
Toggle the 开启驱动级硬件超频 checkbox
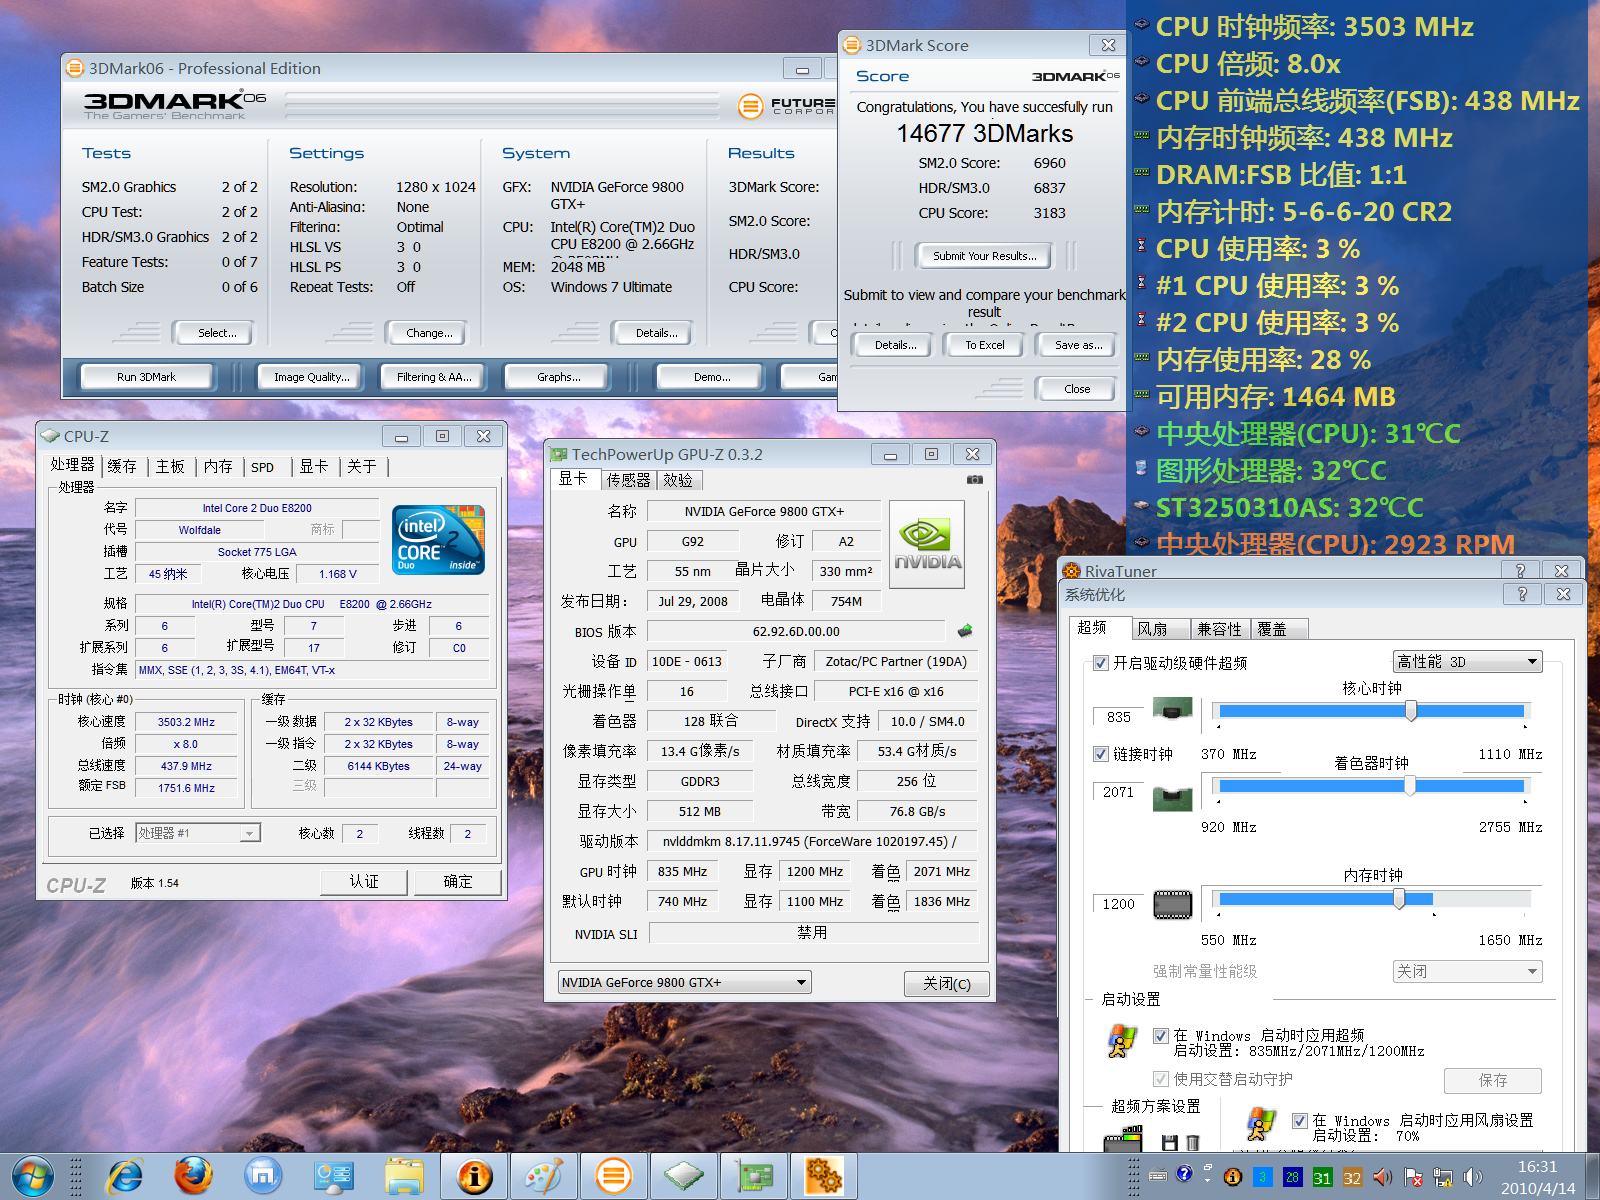tap(1101, 663)
